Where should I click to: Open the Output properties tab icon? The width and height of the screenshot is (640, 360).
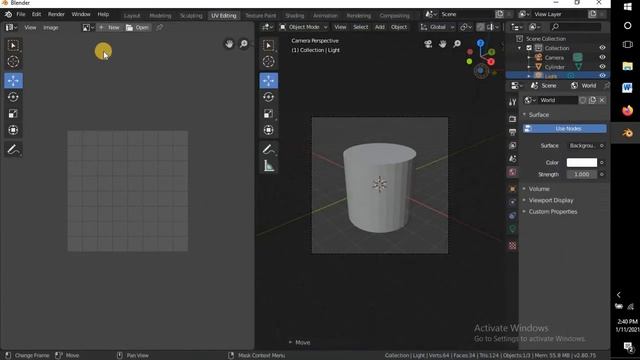pyautogui.click(x=513, y=132)
